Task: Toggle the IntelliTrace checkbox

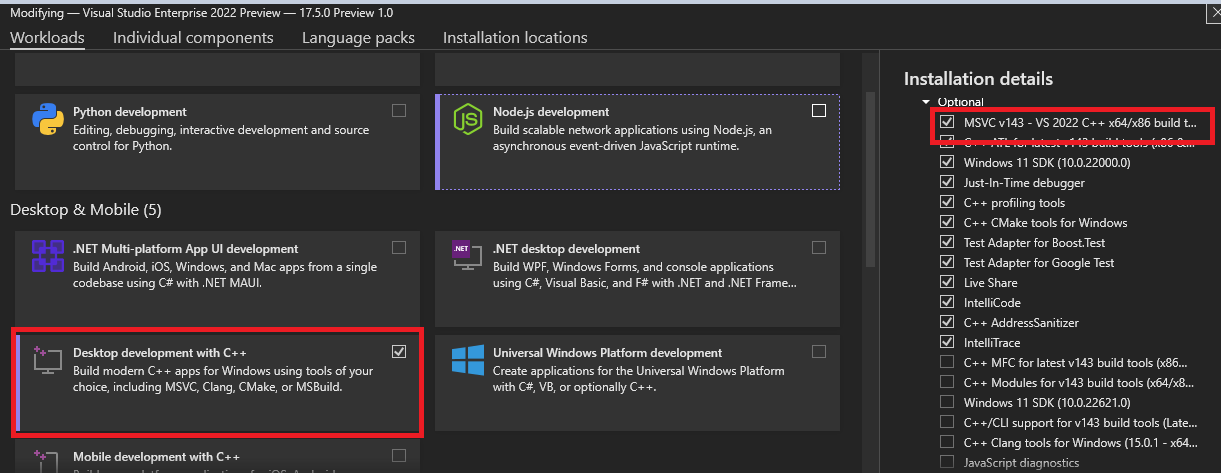Action: click(x=947, y=342)
